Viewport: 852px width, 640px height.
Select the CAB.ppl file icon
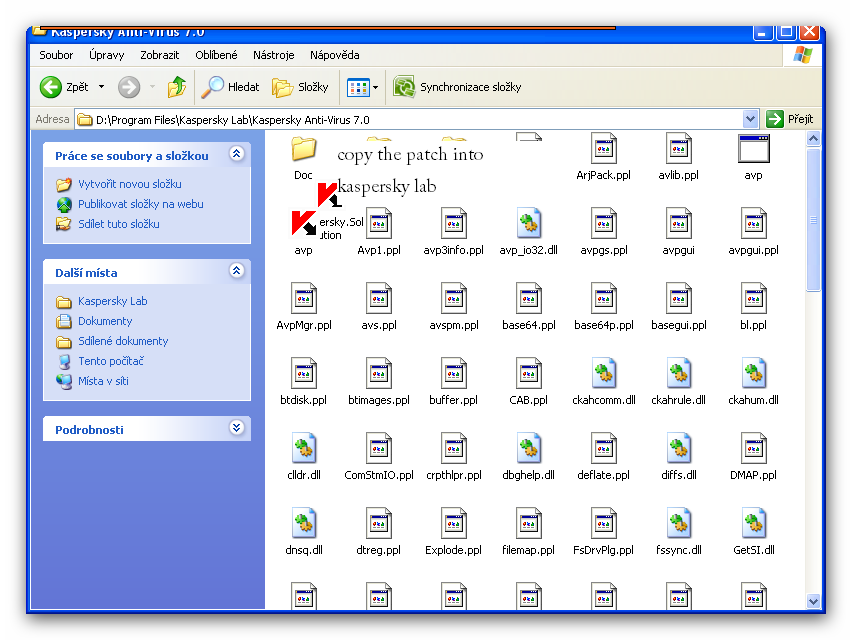(529, 373)
